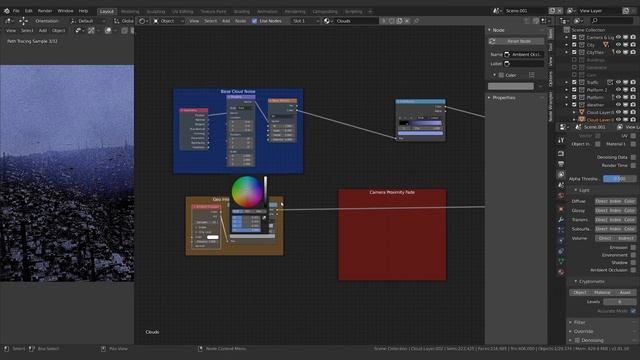Viewport: 640px width, 360px height.
Task: Open the View Layer properties tab icon
Action: pos(561,174)
